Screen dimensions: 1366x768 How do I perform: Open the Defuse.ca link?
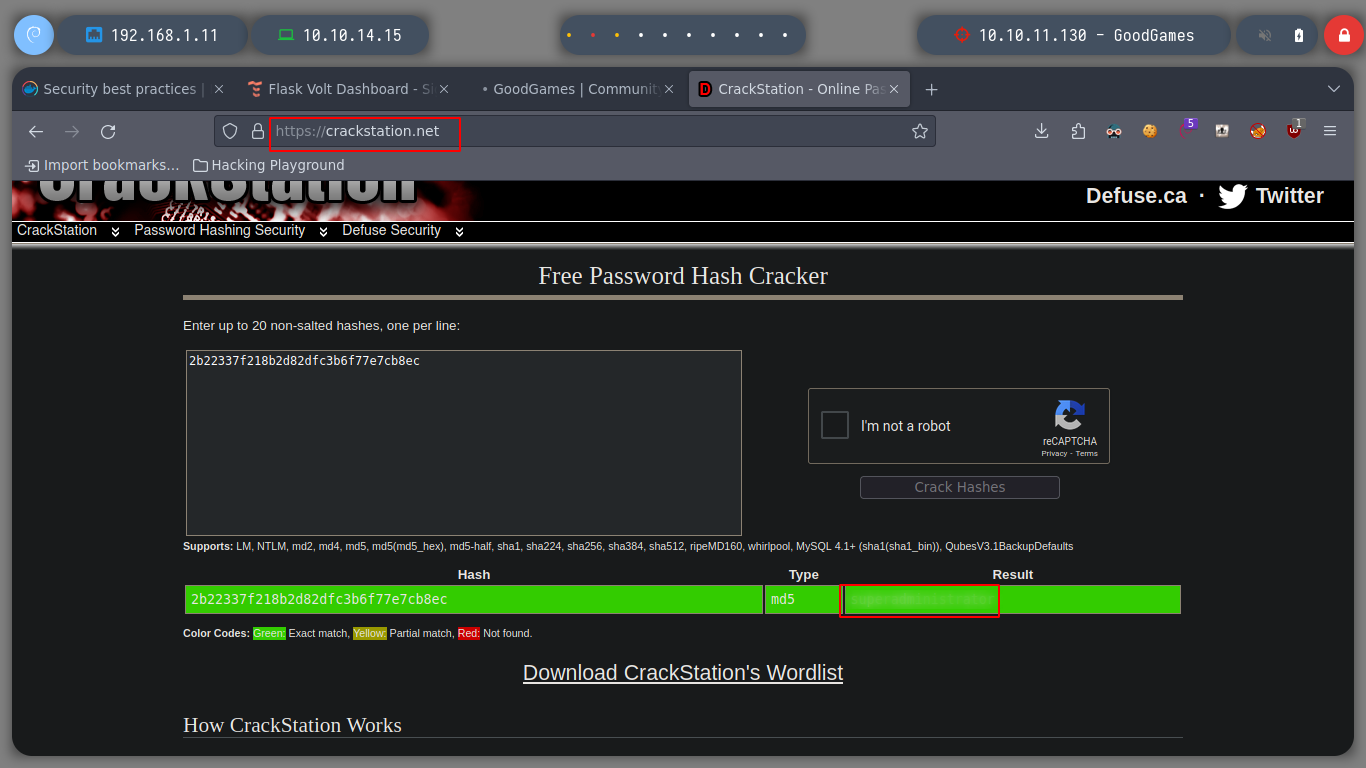[x=1136, y=196]
